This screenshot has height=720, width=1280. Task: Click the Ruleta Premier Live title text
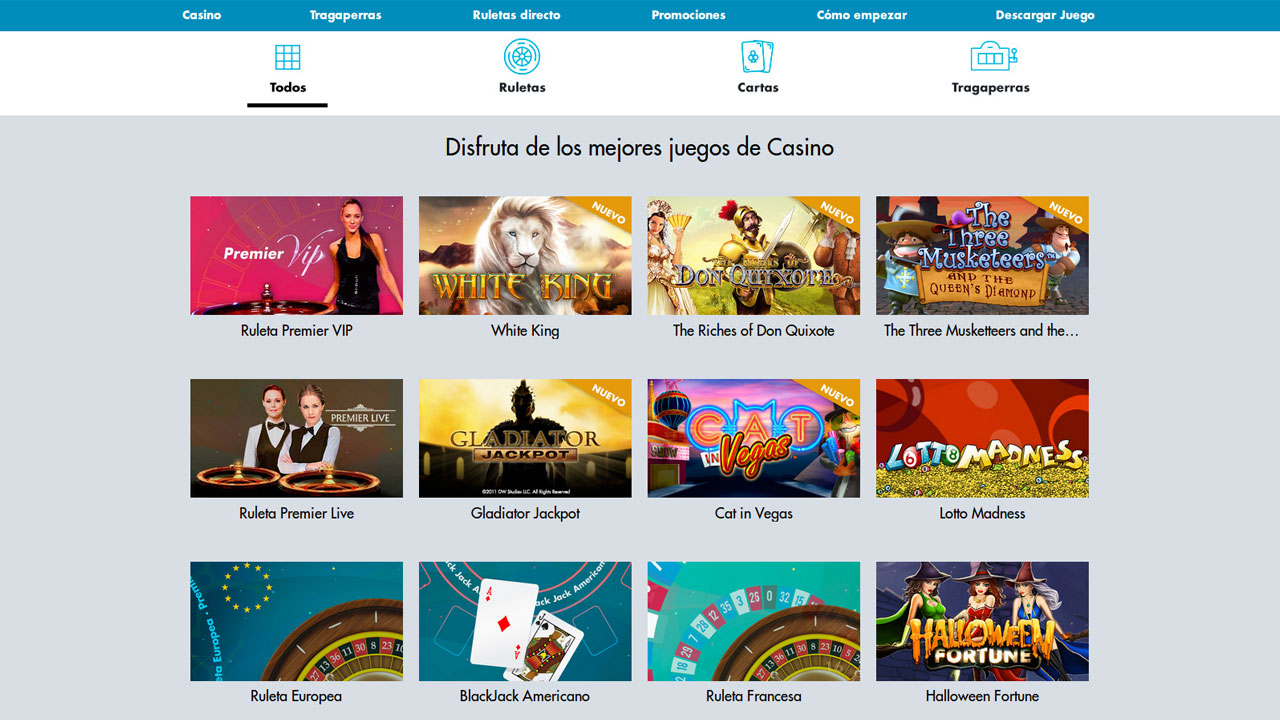[296, 513]
